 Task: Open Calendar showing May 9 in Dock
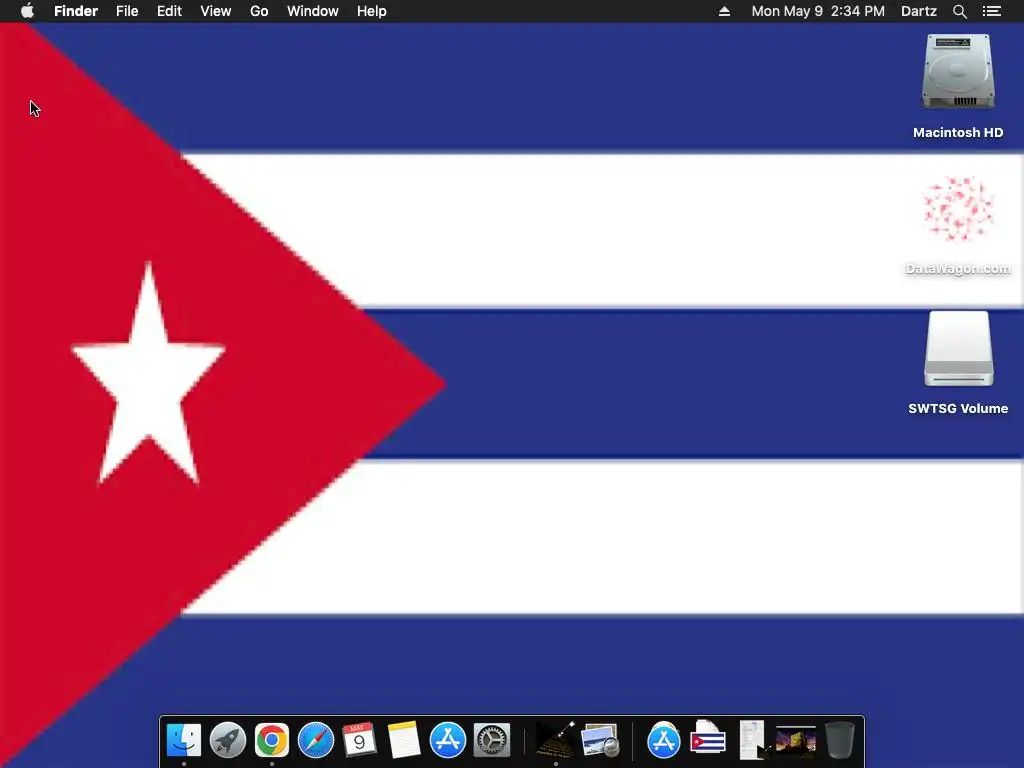(360, 741)
